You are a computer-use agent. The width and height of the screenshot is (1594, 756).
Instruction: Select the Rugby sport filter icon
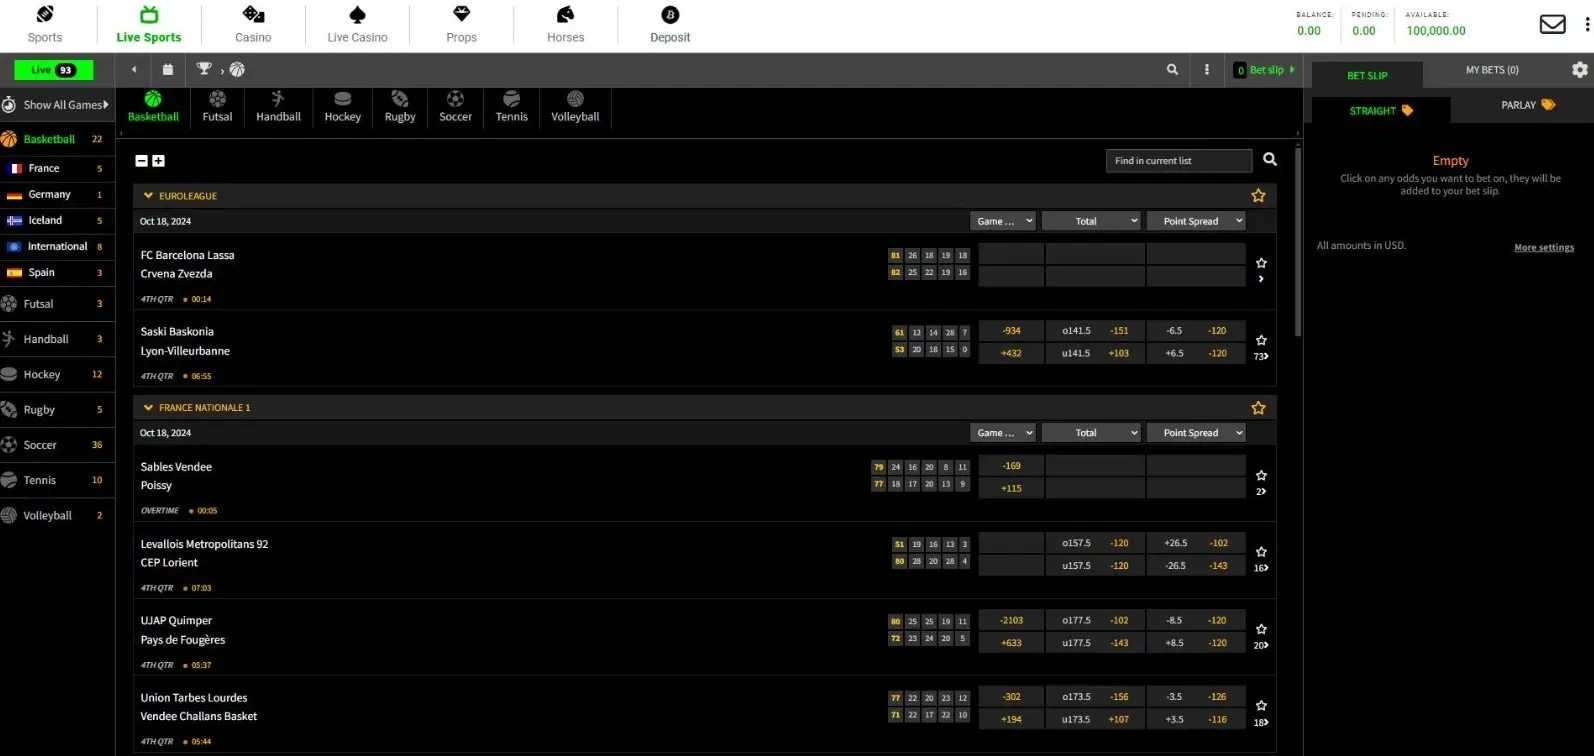pyautogui.click(x=400, y=106)
